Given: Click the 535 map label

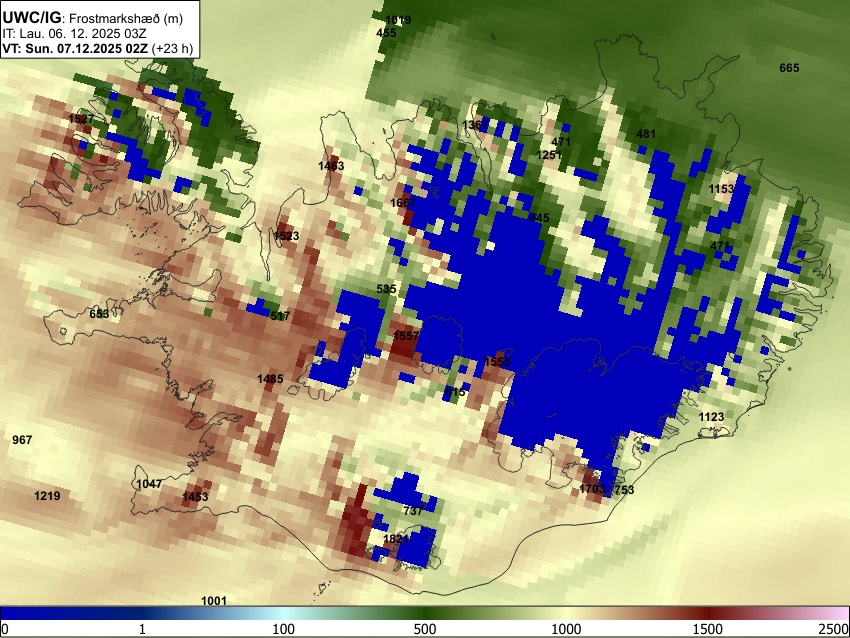Looking at the screenshot, I should [386, 289].
